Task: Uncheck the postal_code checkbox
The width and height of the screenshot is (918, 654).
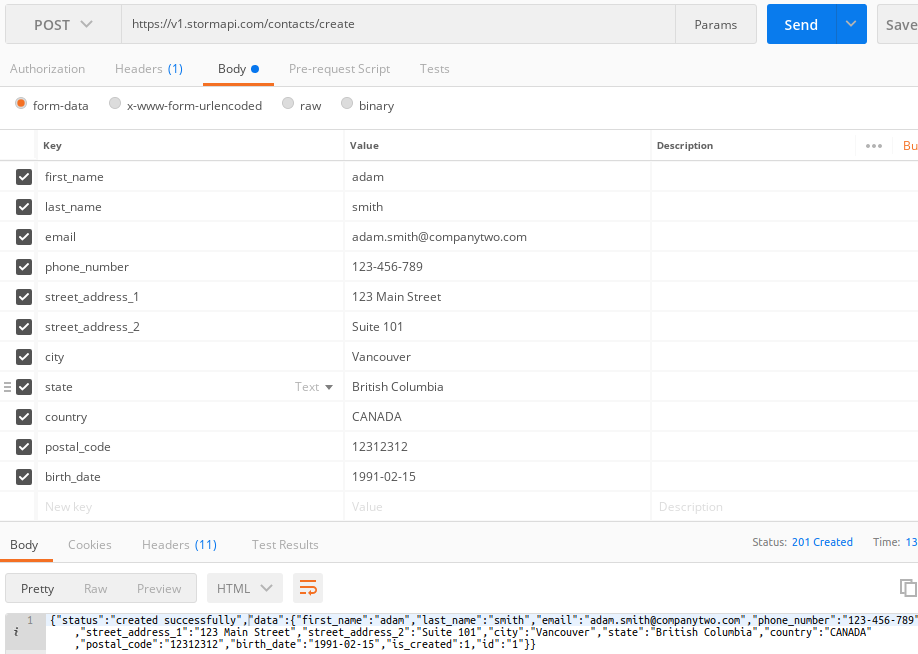Action: tap(24, 447)
